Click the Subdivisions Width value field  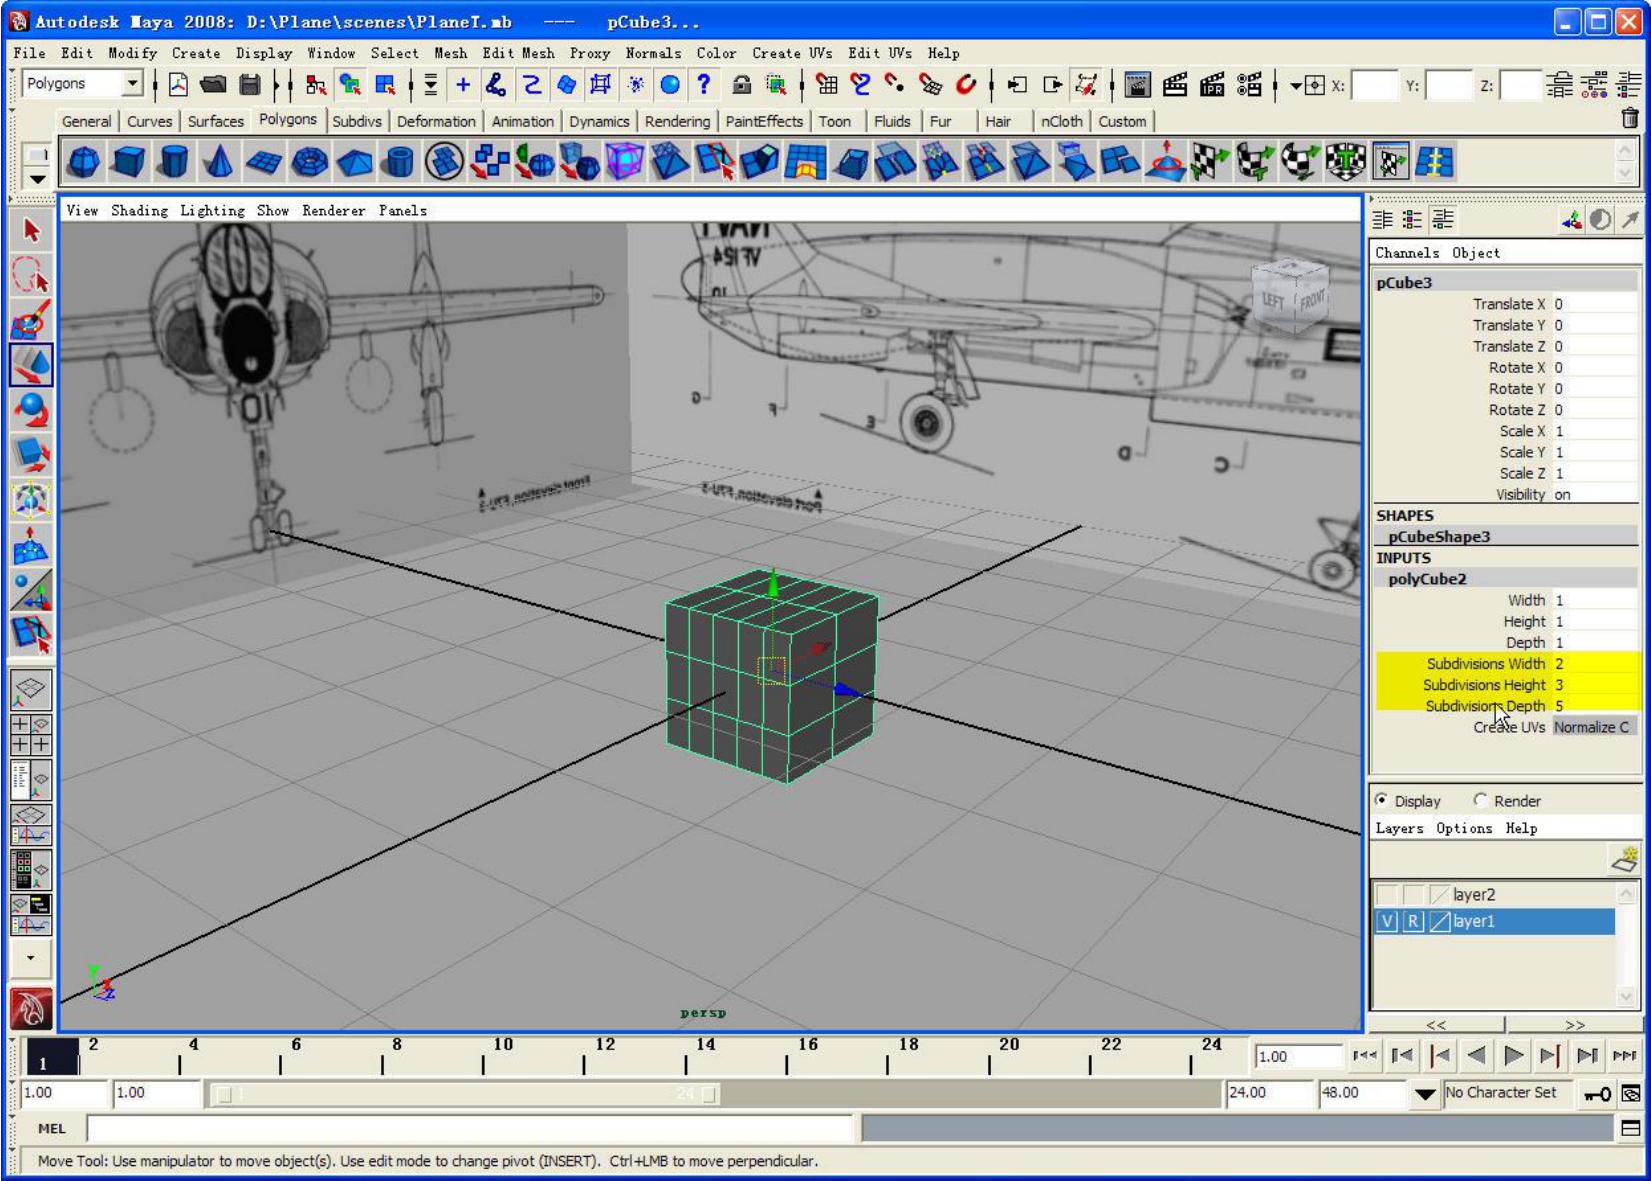point(1594,663)
